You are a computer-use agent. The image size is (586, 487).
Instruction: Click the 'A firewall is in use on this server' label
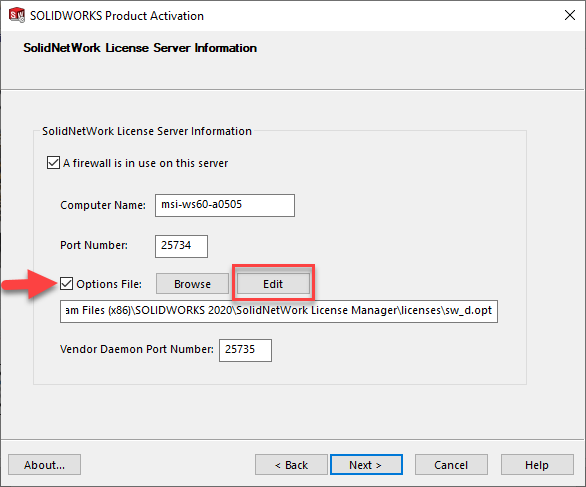145,163
